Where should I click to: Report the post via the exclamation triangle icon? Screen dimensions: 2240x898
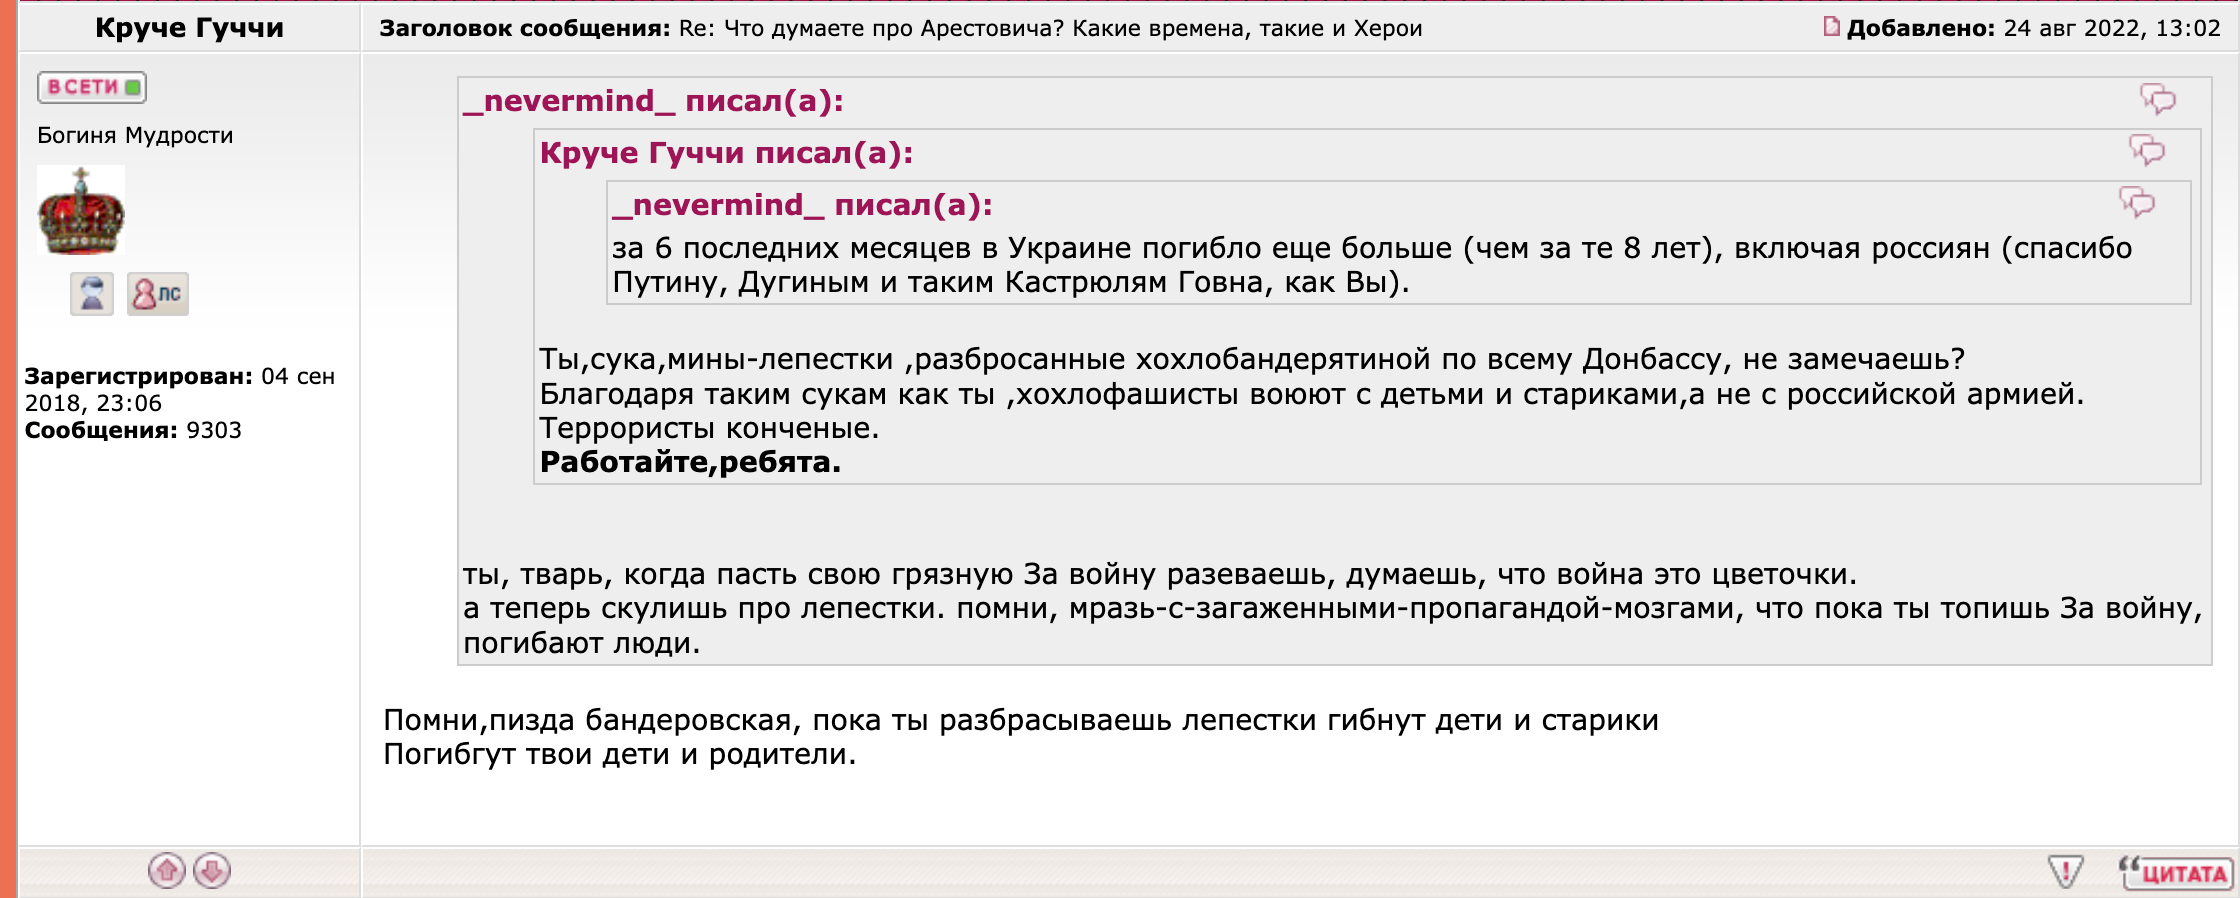tap(2064, 872)
